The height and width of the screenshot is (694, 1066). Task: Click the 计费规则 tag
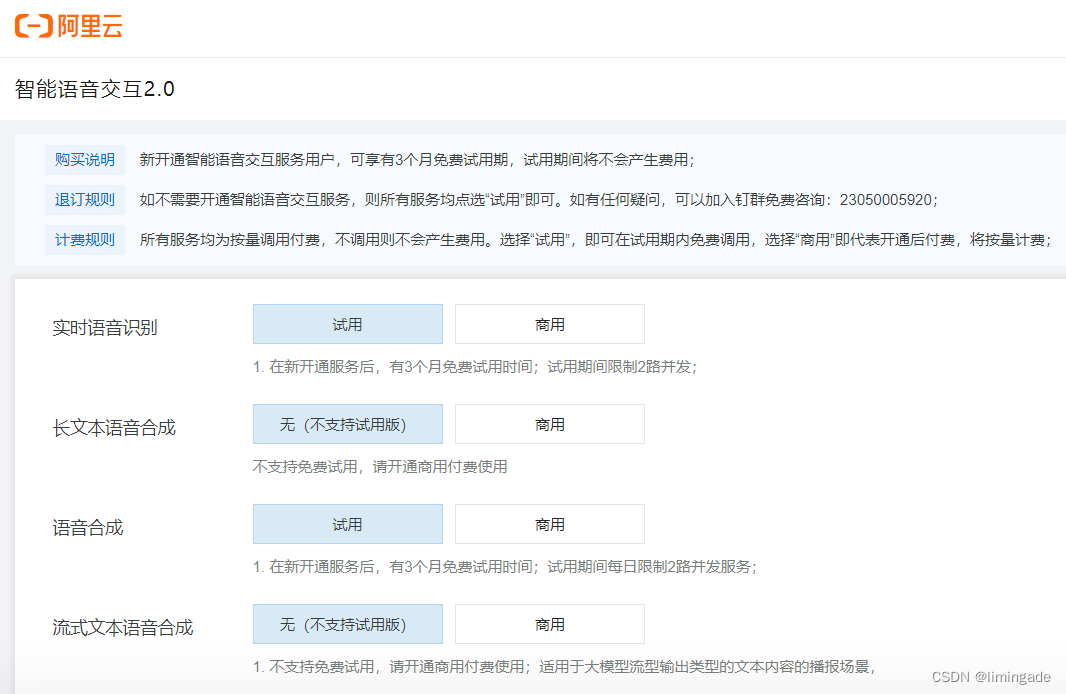[x=85, y=240]
